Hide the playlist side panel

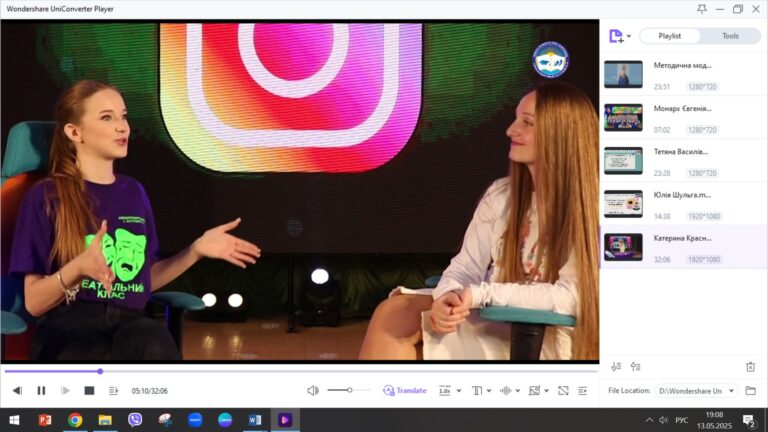point(585,391)
